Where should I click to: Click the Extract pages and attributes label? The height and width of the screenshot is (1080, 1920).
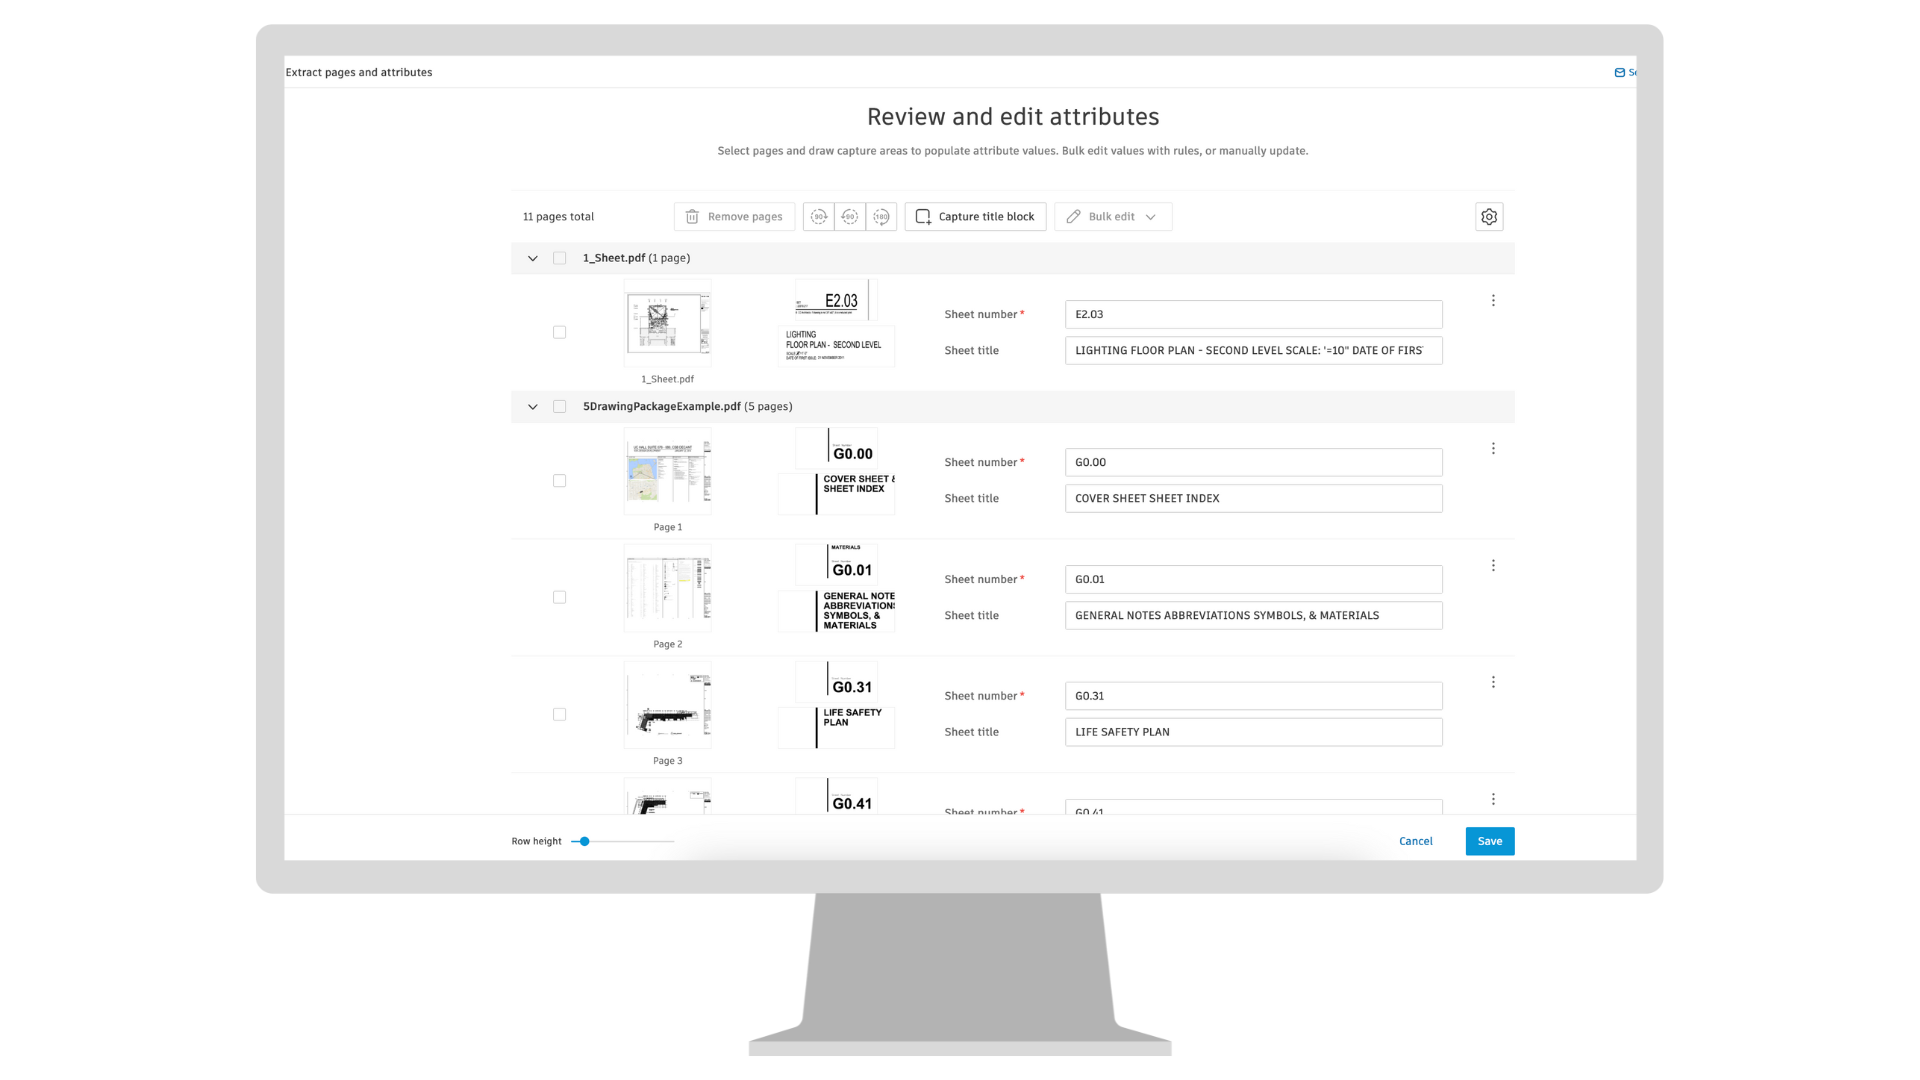pyautogui.click(x=359, y=72)
